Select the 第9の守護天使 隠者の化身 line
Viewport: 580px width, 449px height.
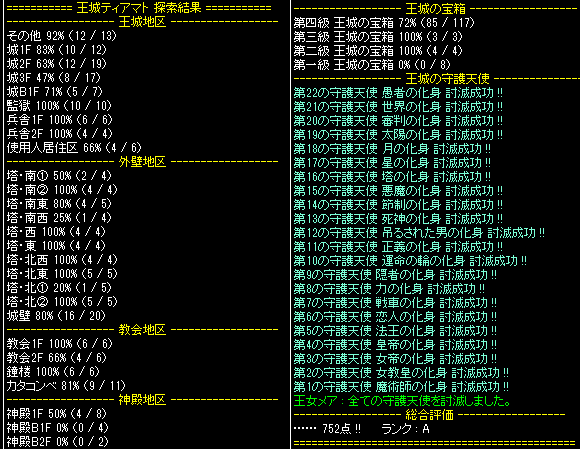coord(395,275)
